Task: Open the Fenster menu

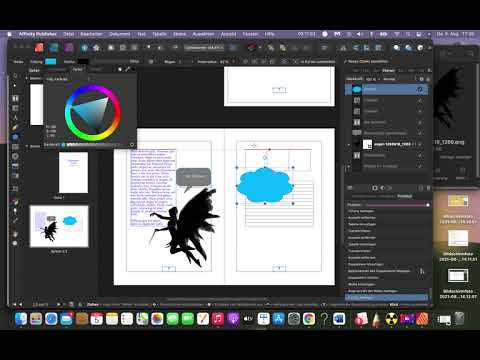Action: [x=250, y=34]
